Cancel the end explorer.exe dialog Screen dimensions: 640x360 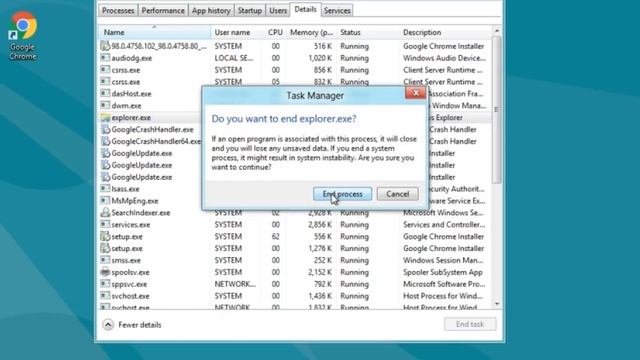(x=397, y=194)
